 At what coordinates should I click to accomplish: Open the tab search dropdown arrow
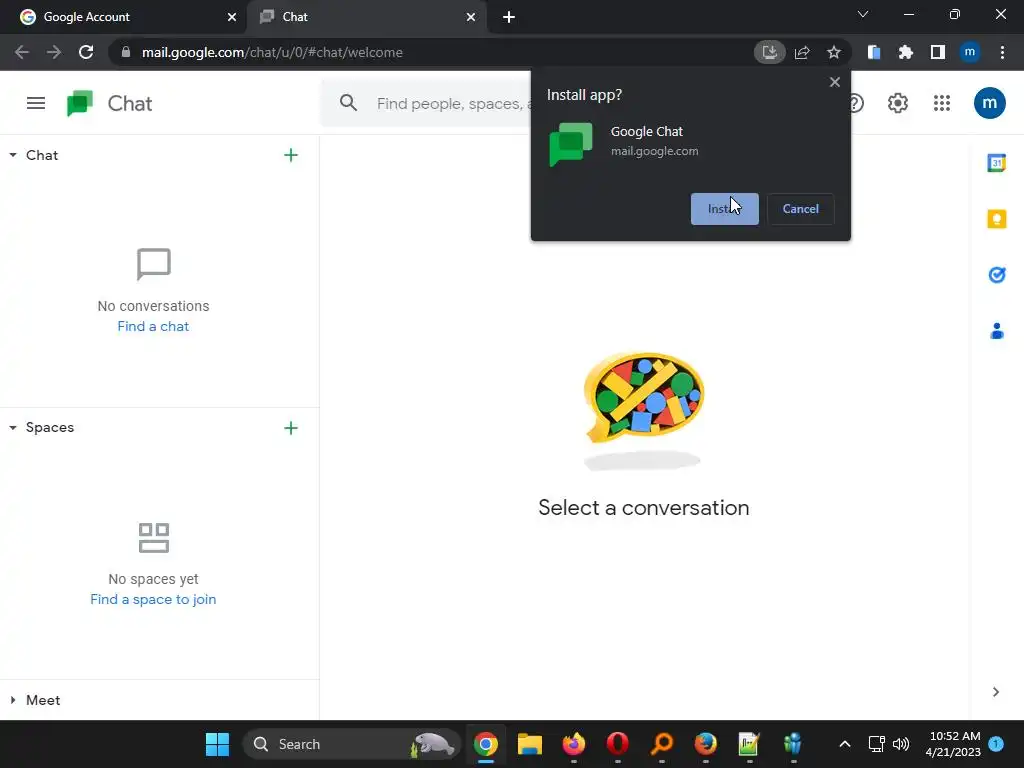[x=863, y=14]
